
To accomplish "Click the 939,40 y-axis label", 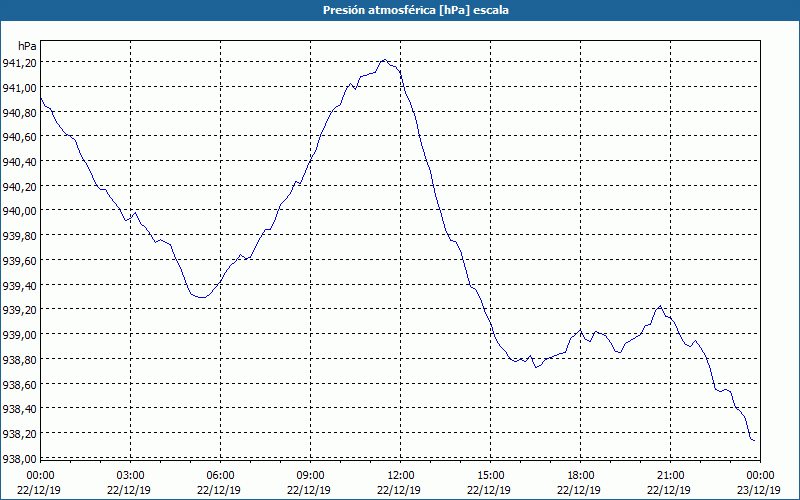I will coord(20,286).
